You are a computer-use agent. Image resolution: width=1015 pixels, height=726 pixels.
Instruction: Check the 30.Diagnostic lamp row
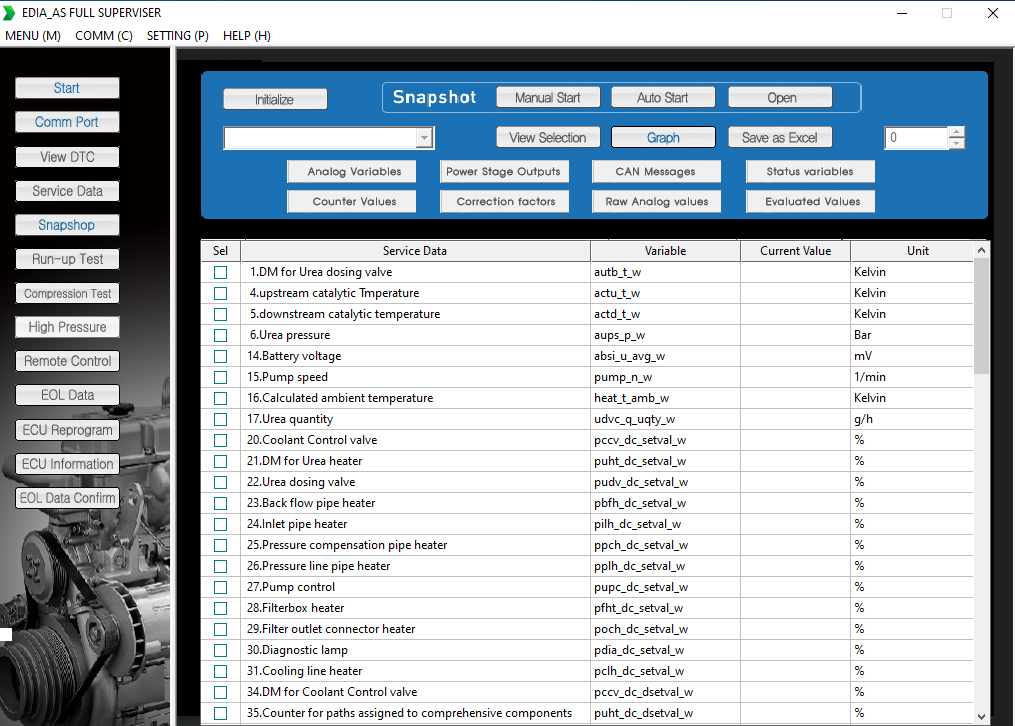221,650
